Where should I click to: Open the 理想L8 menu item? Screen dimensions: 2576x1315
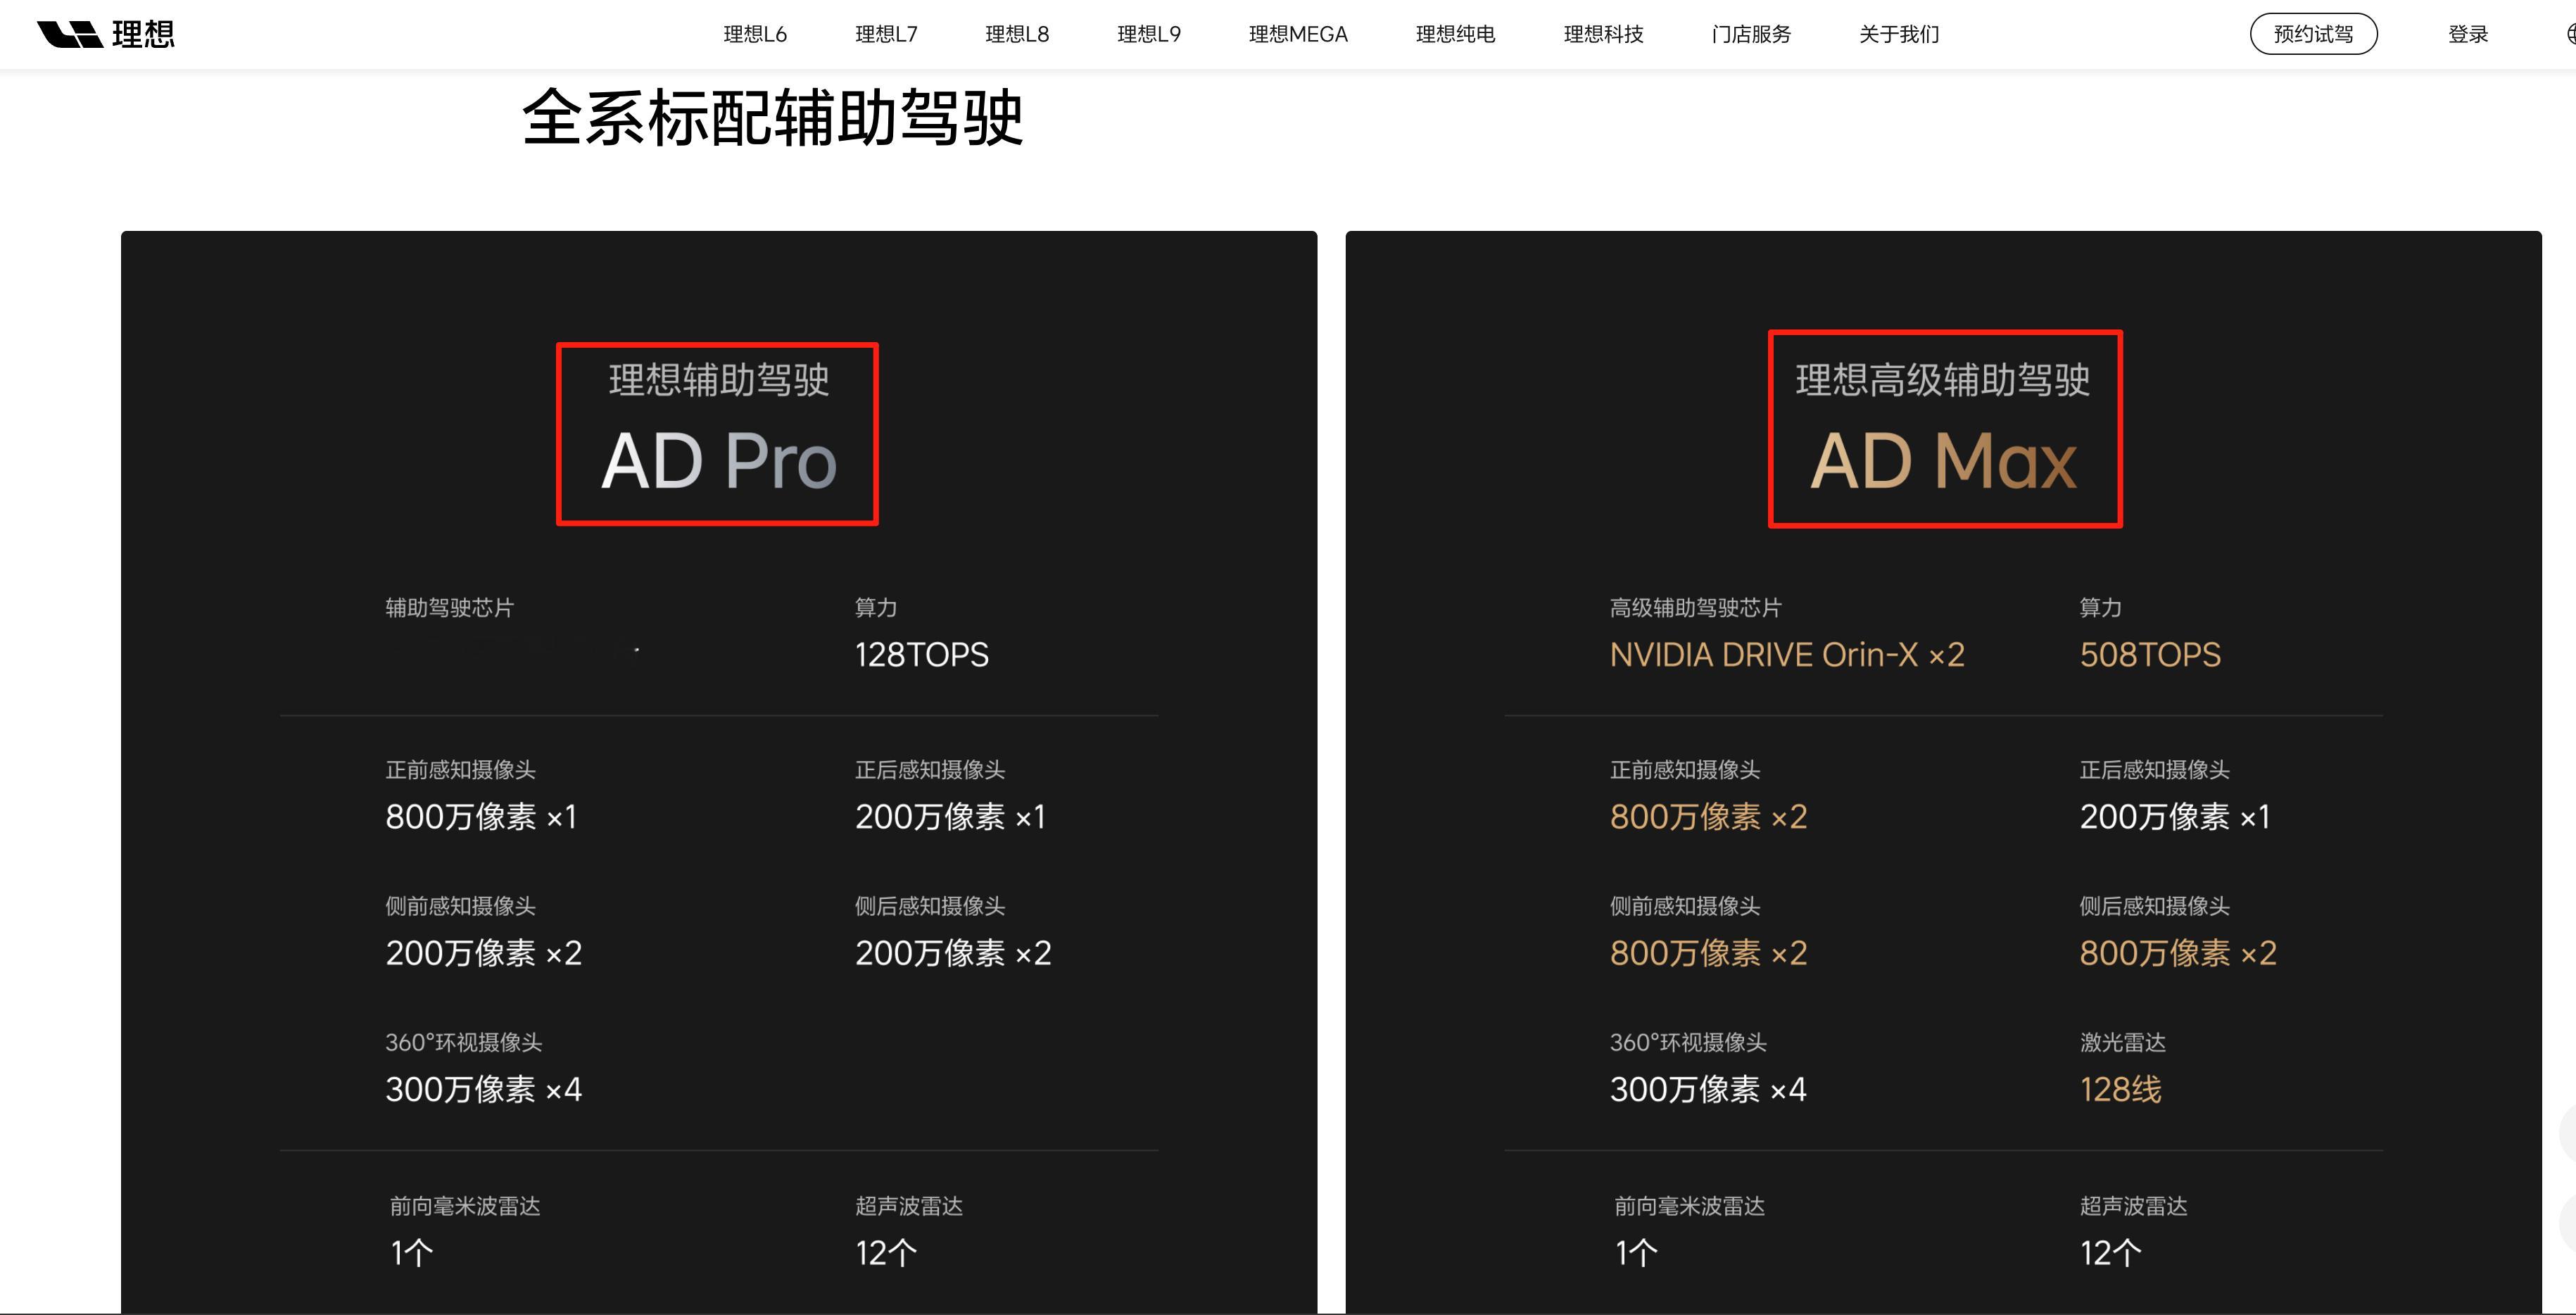tap(1017, 34)
